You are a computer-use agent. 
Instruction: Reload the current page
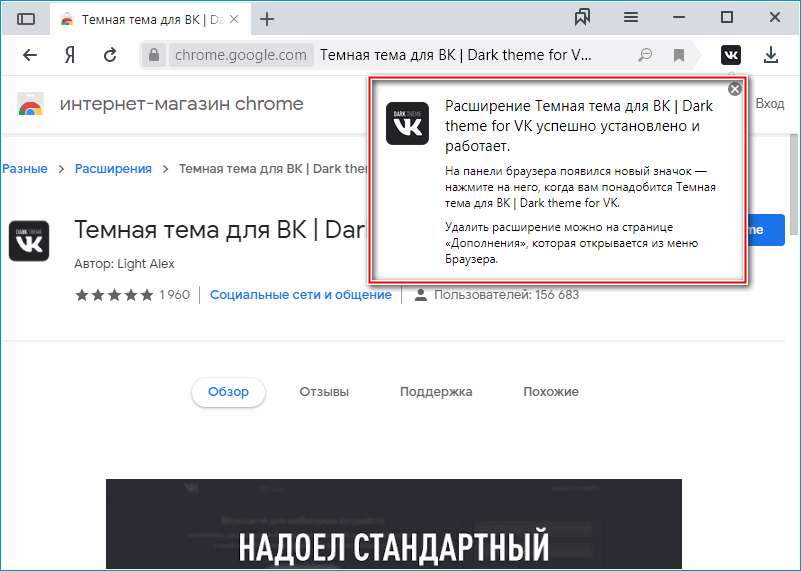pyautogui.click(x=110, y=55)
